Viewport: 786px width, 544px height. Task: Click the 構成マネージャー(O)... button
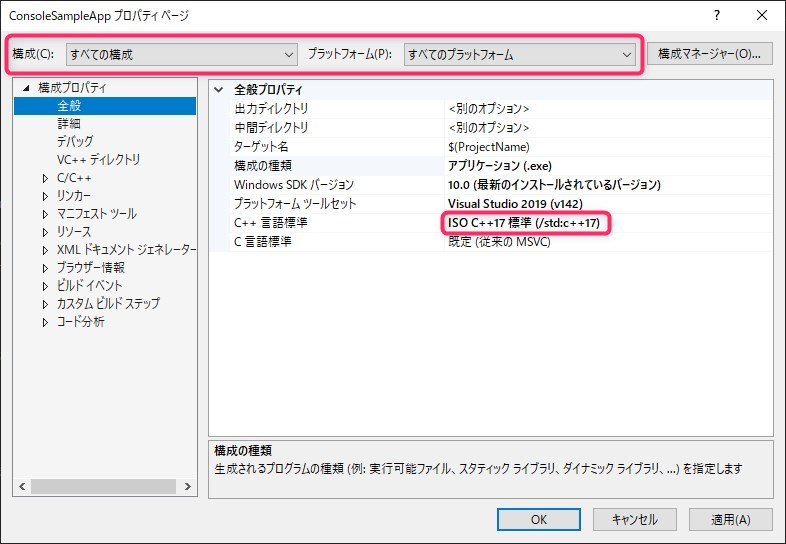[709, 54]
